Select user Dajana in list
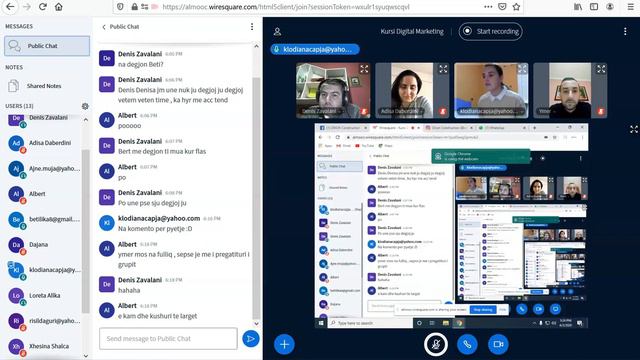 [44, 244]
